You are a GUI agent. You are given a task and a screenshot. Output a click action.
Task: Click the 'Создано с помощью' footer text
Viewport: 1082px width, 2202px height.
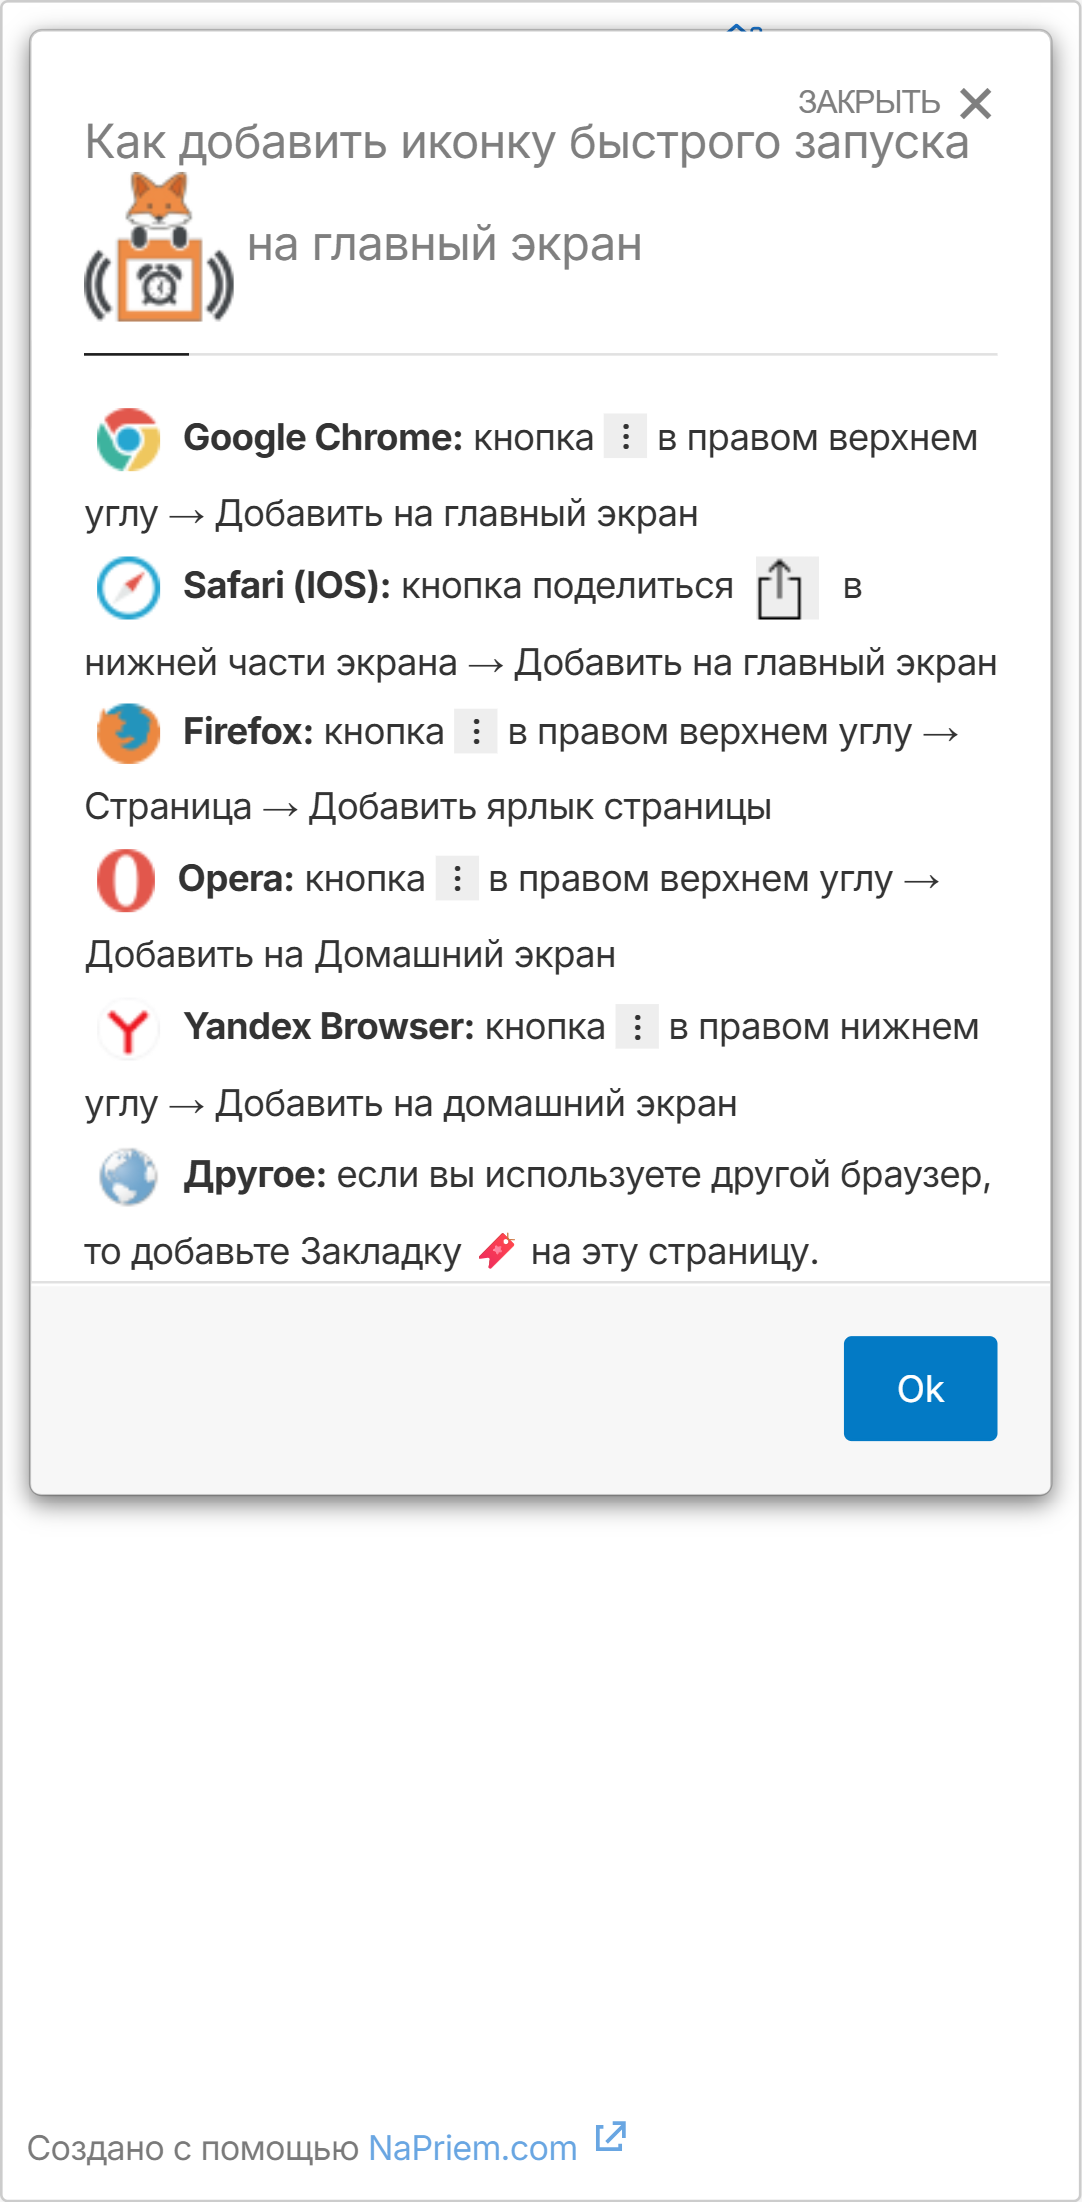193,2147
